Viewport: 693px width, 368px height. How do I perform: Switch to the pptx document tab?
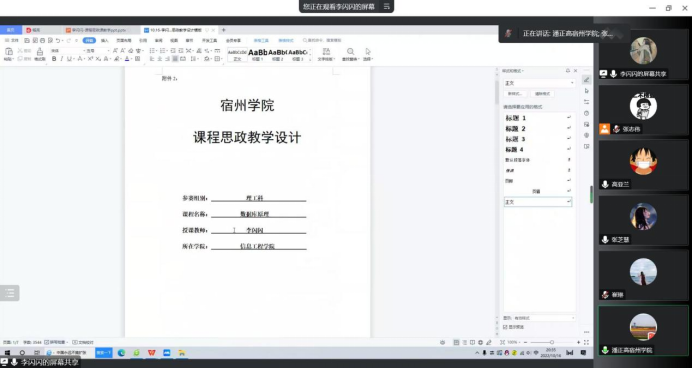click(x=96, y=30)
